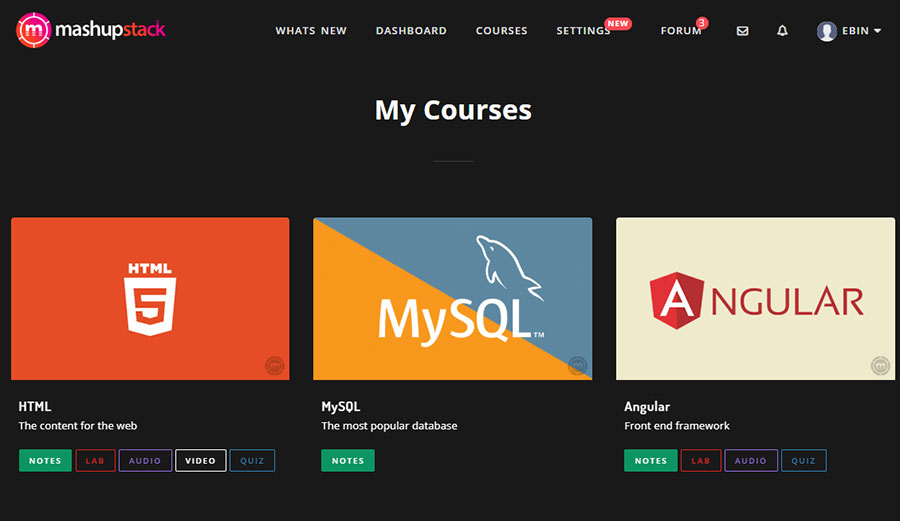Open the Whats New menu item
Screen dimensions: 900x521
311,31
